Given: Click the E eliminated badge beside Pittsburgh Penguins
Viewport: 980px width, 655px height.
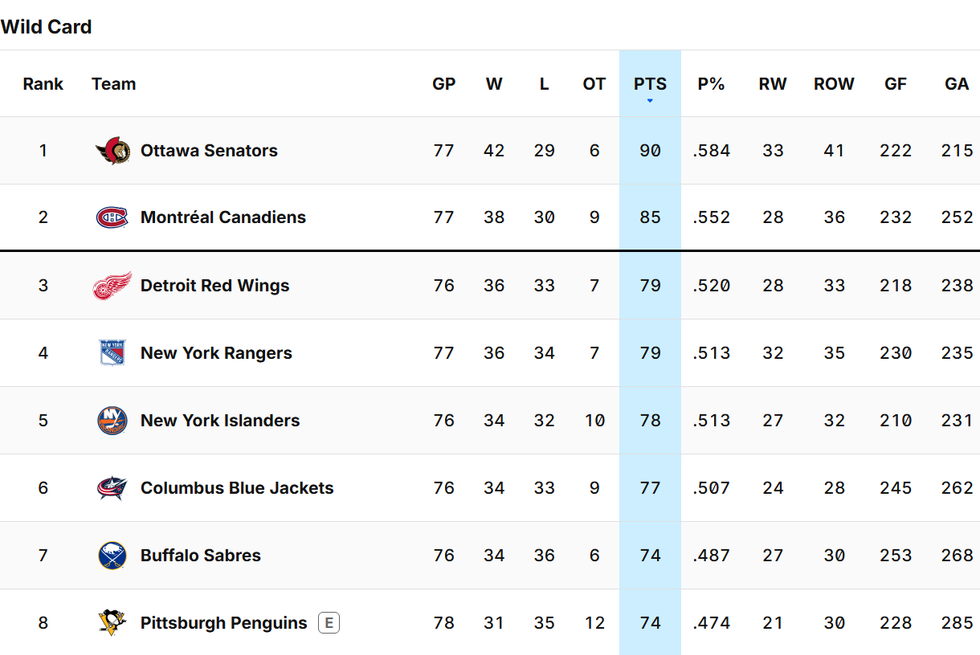Looking at the screenshot, I should click(330, 622).
